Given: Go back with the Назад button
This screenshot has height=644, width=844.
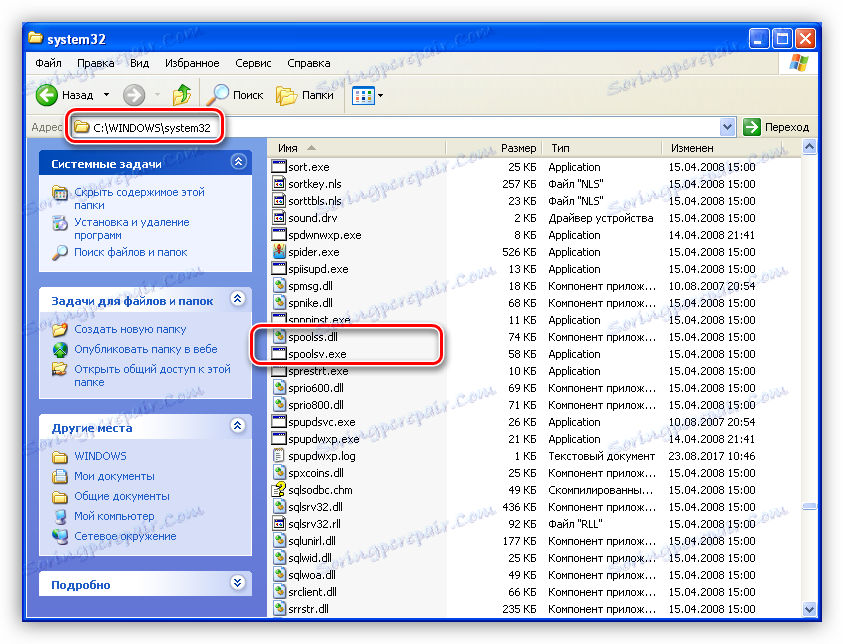Looking at the screenshot, I should [x=65, y=95].
